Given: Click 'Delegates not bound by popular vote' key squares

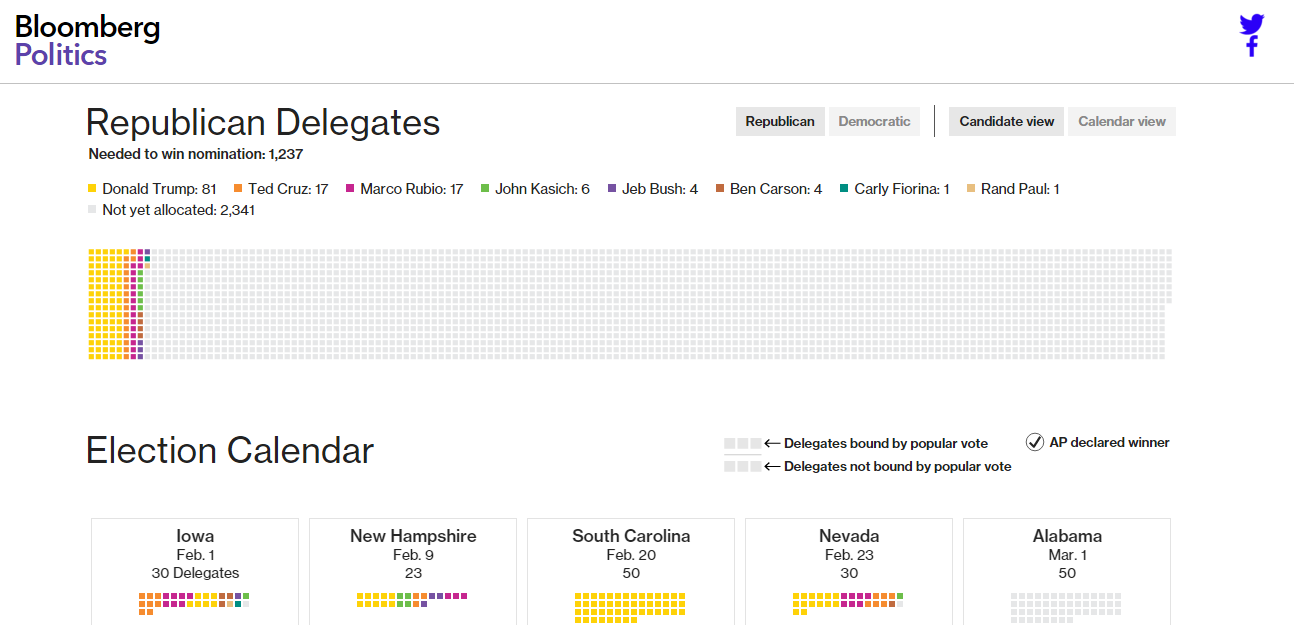Looking at the screenshot, I should coord(743,466).
